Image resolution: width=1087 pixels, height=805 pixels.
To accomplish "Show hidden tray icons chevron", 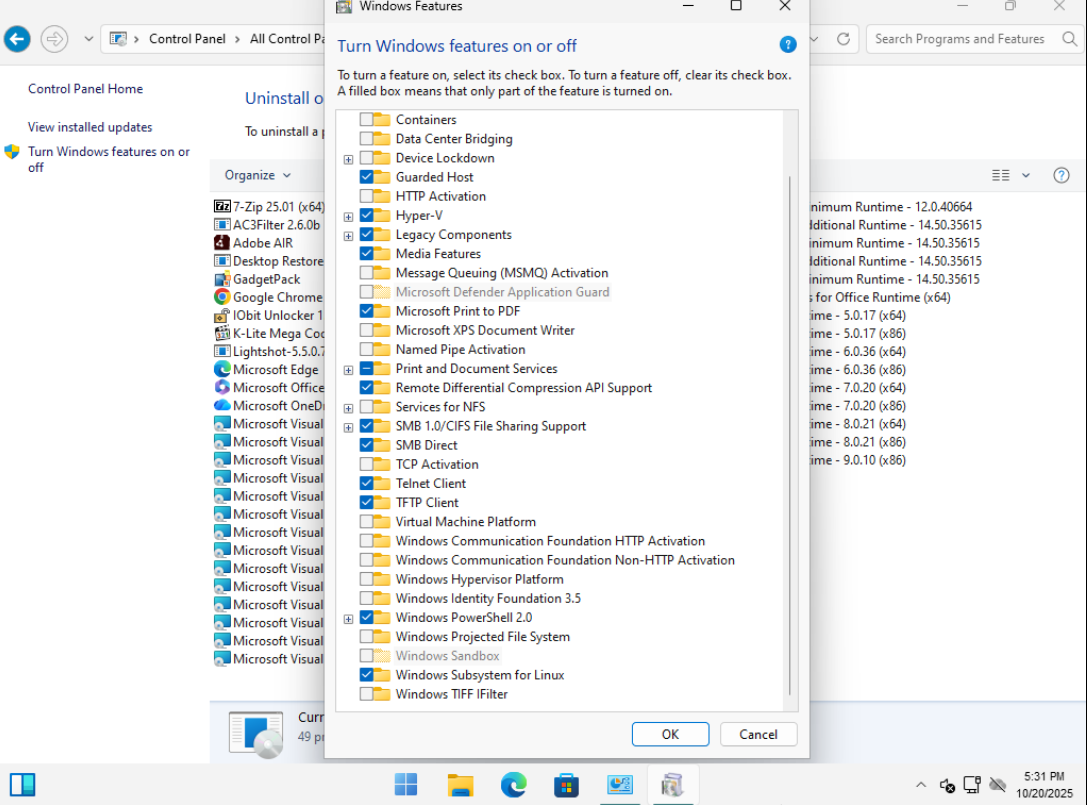I will [921, 785].
